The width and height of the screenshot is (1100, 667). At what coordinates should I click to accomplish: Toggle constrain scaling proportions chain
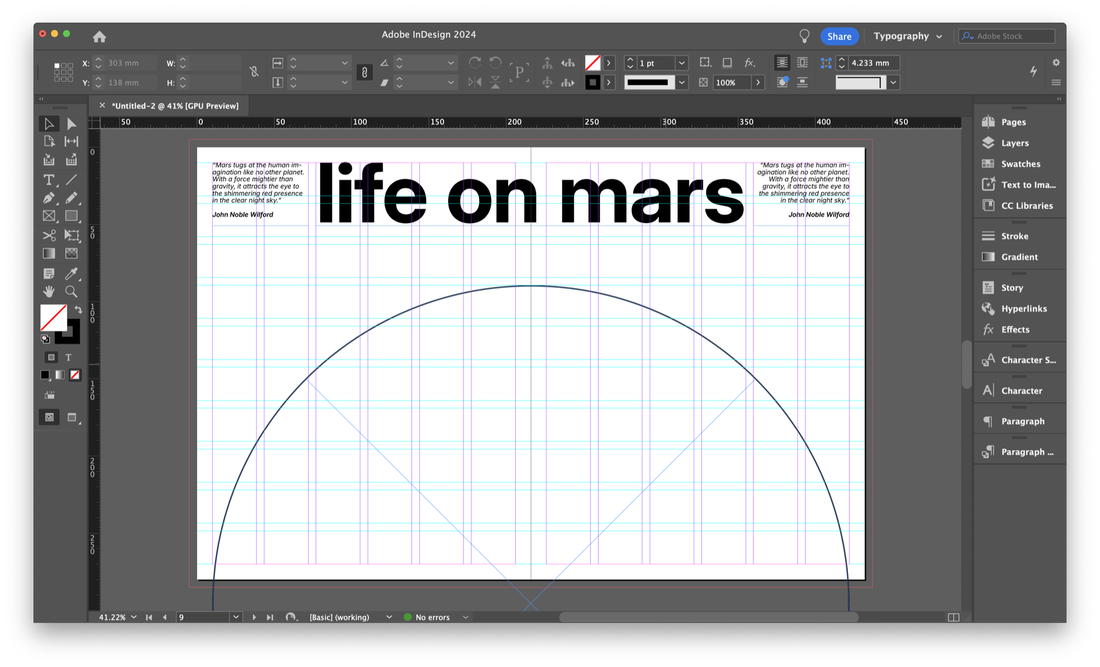(364, 72)
